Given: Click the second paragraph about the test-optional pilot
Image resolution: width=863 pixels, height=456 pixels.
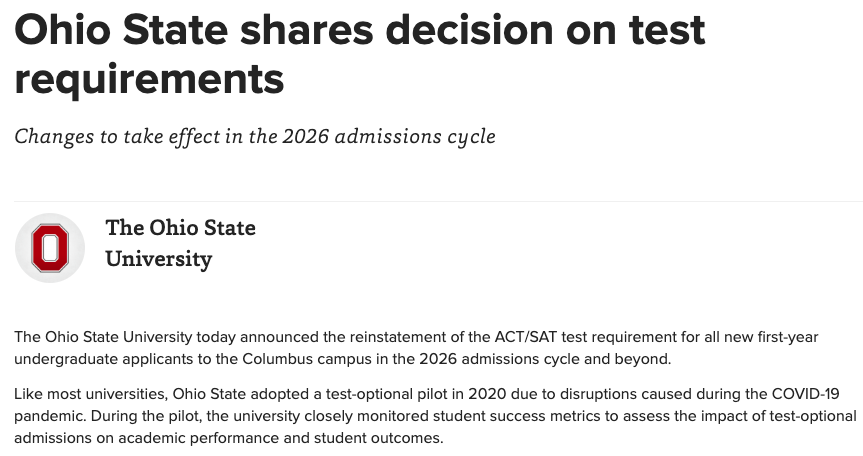Looking at the screenshot, I should (430, 415).
